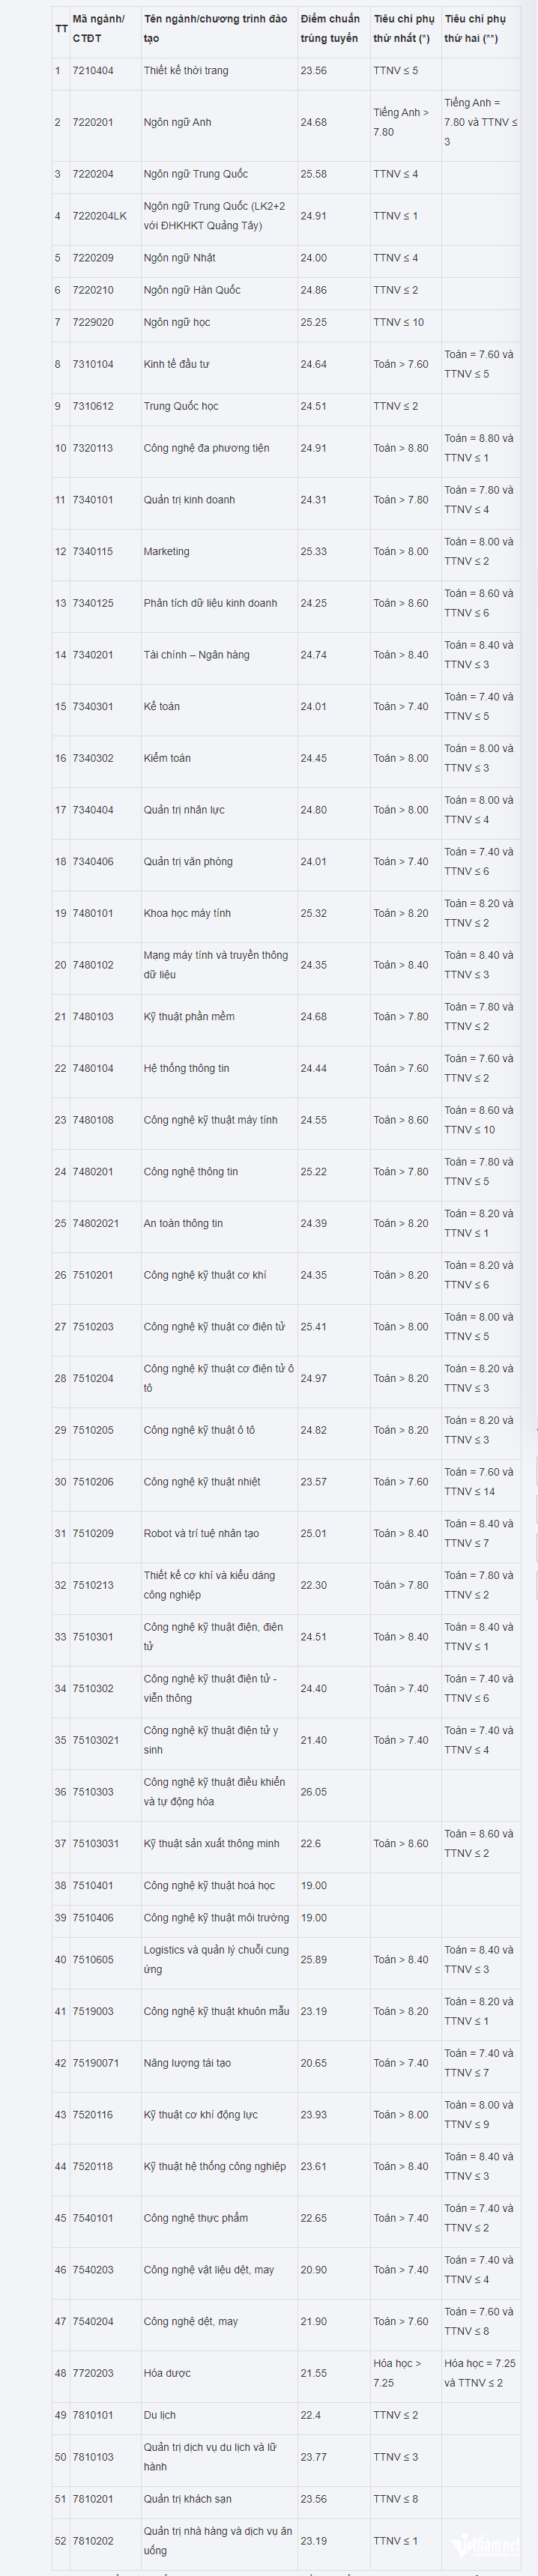This screenshot has height=2576, width=538.
Task: Click the 'Hóa học > 7.25' criterion cell
Action: [398, 2373]
